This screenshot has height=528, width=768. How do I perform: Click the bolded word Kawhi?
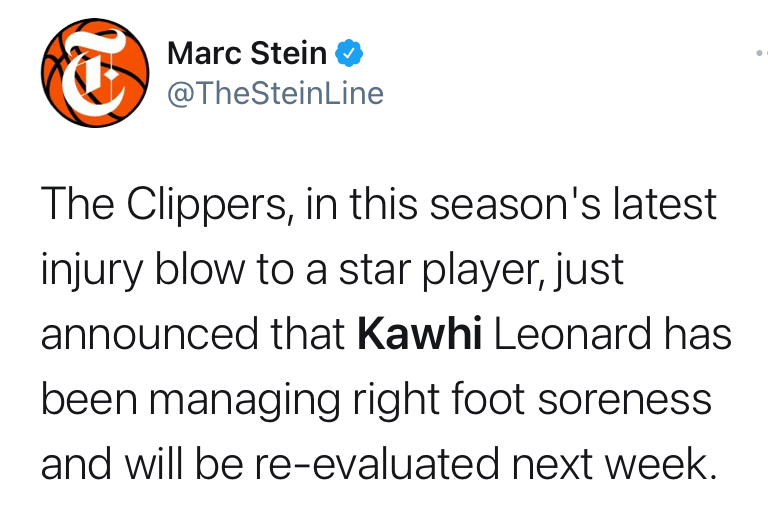pos(420,334)
